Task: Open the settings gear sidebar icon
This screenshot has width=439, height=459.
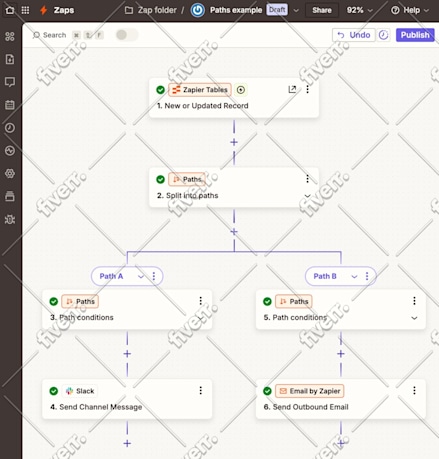Action: click(x=10, y=173)
